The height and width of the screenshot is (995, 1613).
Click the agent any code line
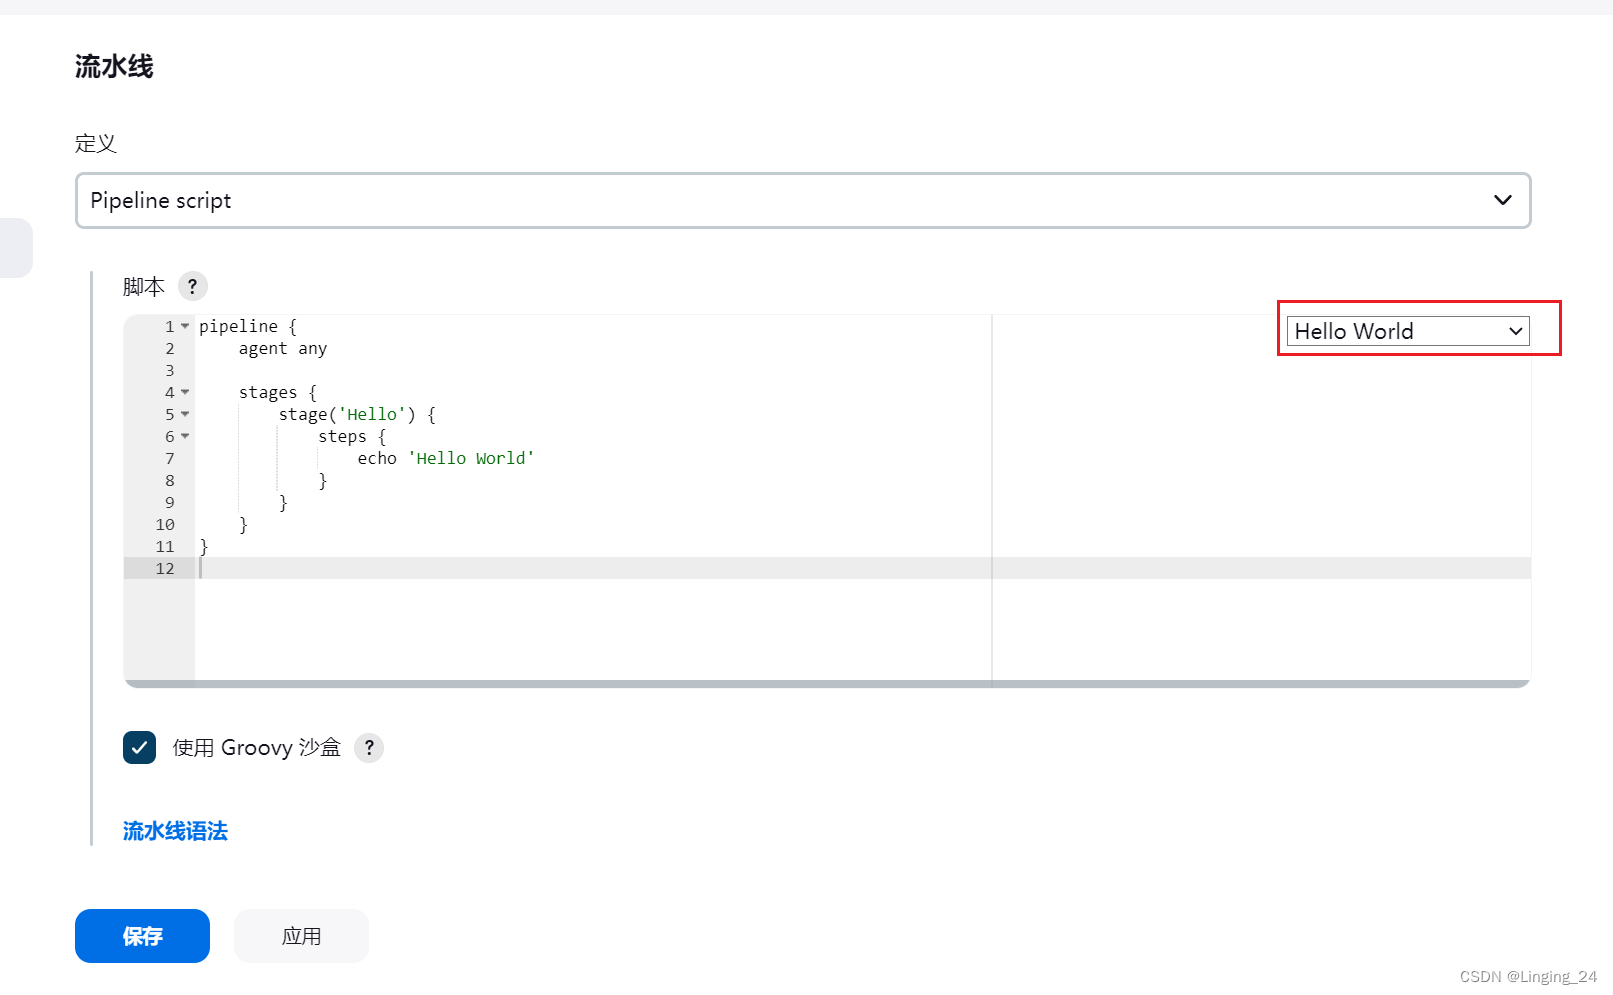283,348
